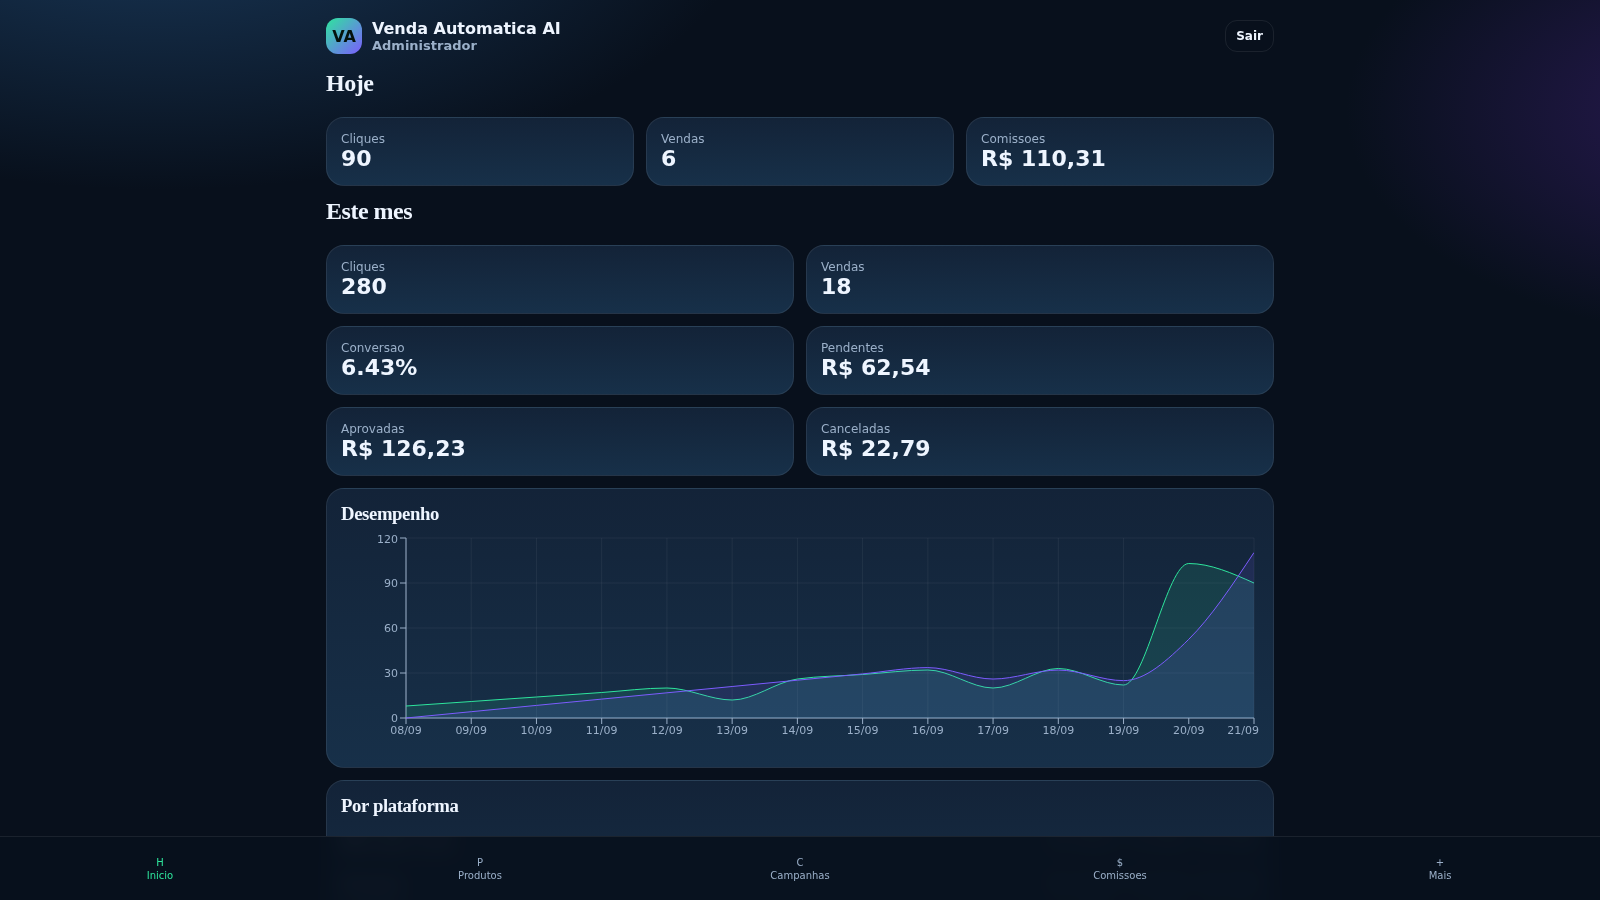Click the Administrador role label
Screen dimensions: 1600x900
click(x=424, y=46)
